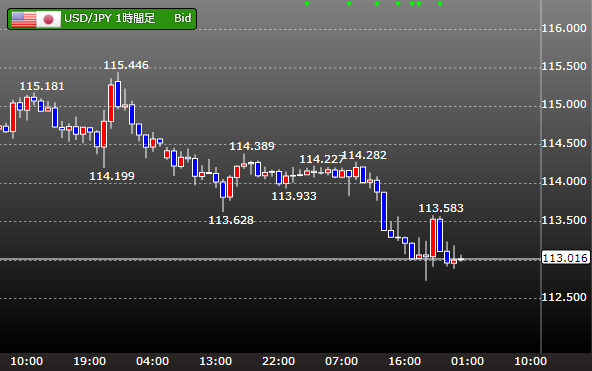Viewport: 592px width, 371px height.
Task: Click the 13:00 time axis label
Action: (x=216, y=361)
